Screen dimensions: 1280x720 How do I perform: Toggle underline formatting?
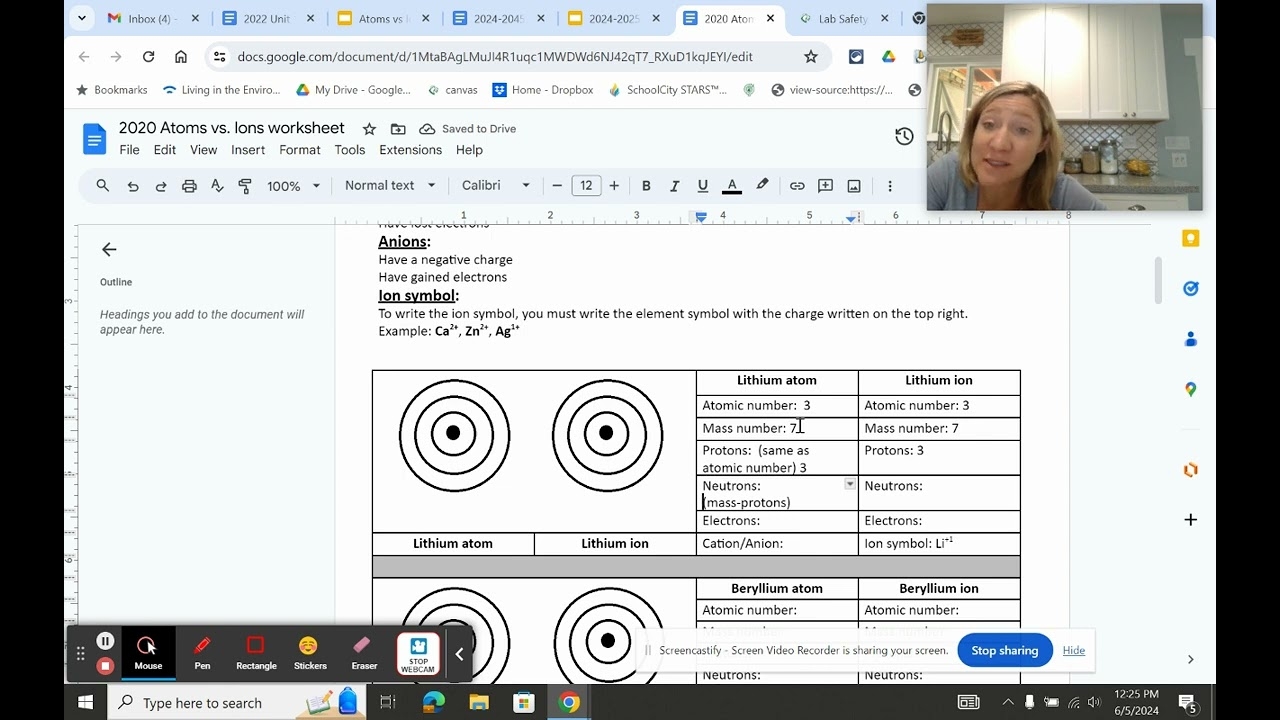(702, 186)
